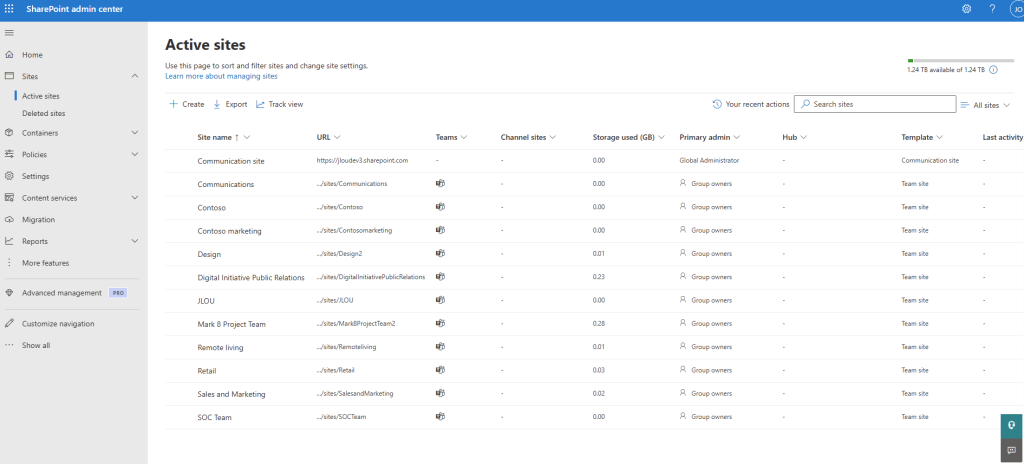Click the Home house icon
Image resolution: width=1024 pixels, height=464 pixels.
coord(9,55)
